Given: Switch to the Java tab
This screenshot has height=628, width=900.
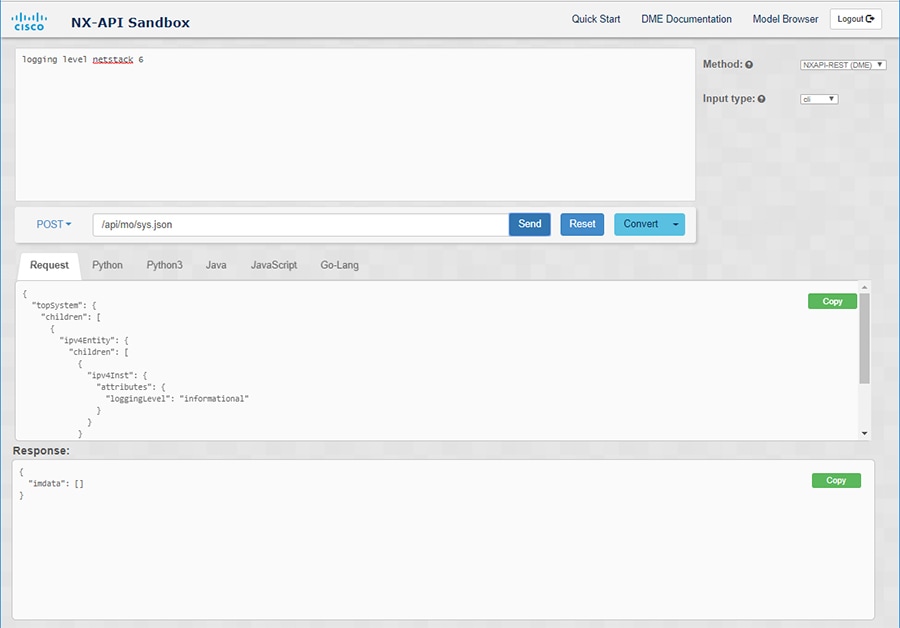Looking at the screenshot, I should (x=216, y=265).
